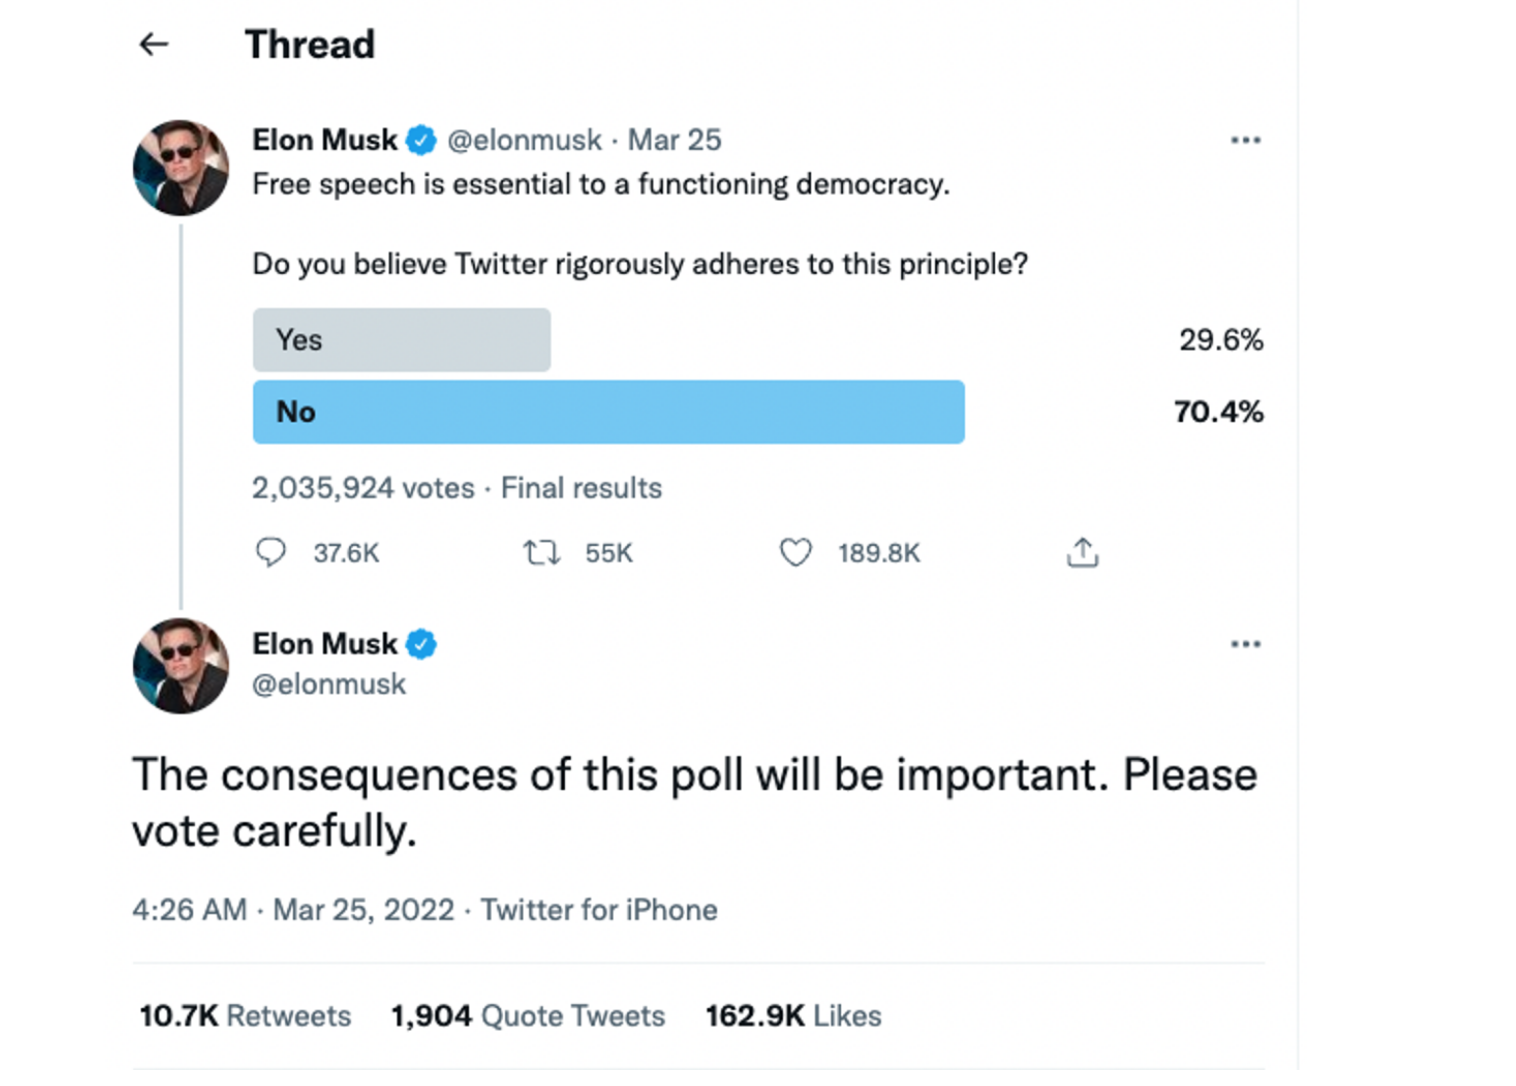This screenshot has width=1516, height=1086.
Task: View the 1,904 Quote Tweets
Action: click(x=528, y=1016)
